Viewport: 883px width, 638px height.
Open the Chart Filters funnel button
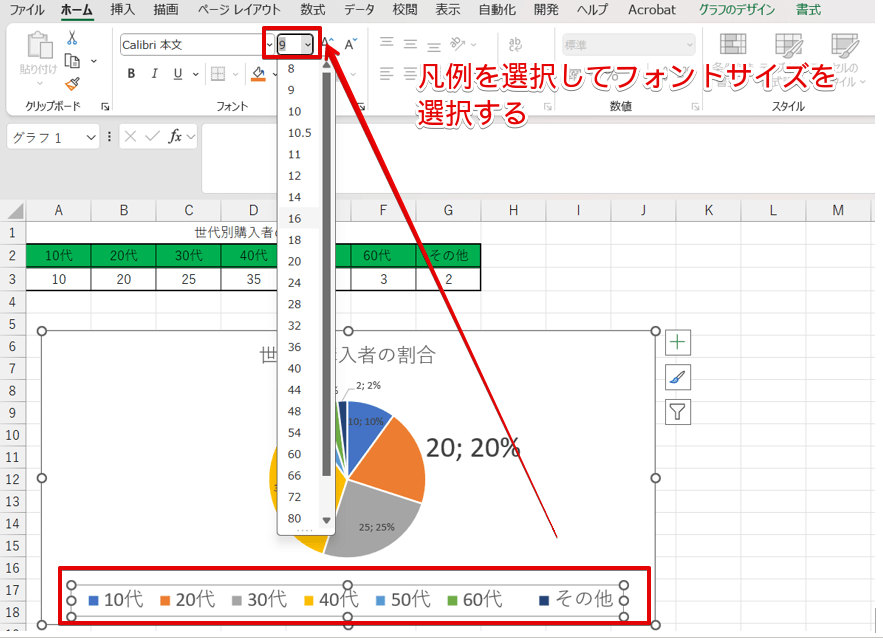click(678, 412)
